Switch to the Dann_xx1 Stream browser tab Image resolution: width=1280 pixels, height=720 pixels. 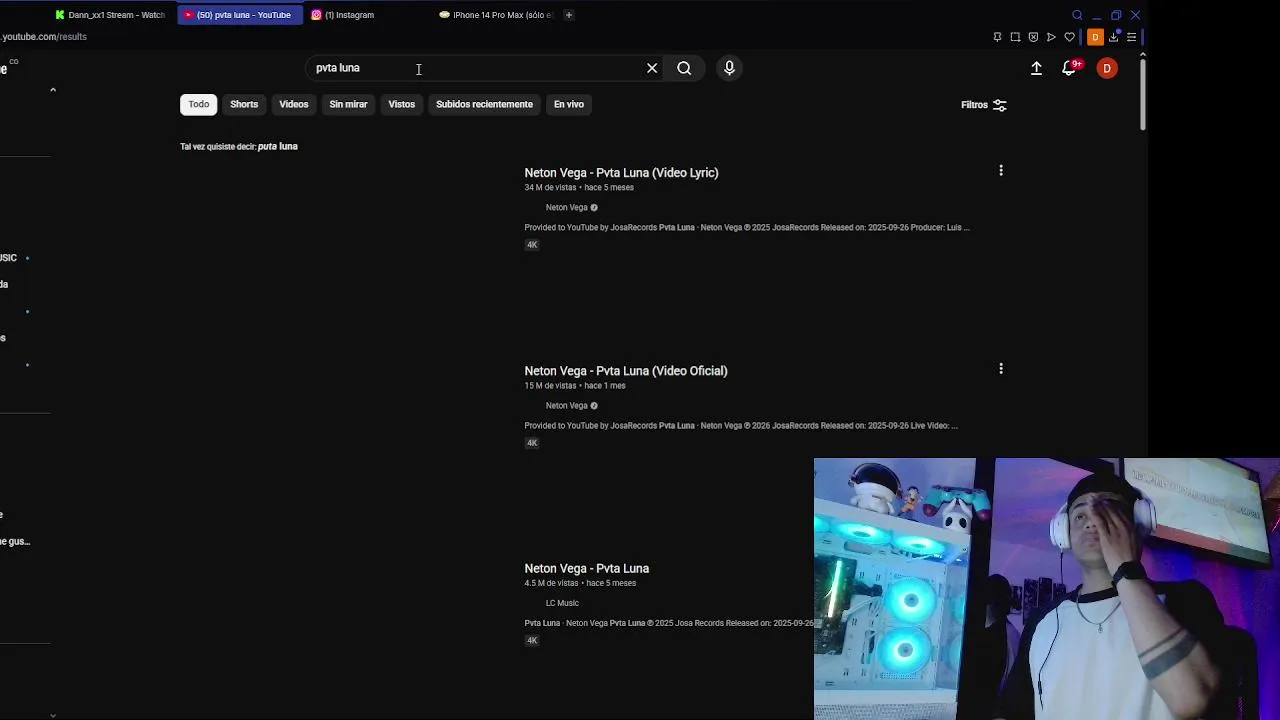(x=110, y=15)
